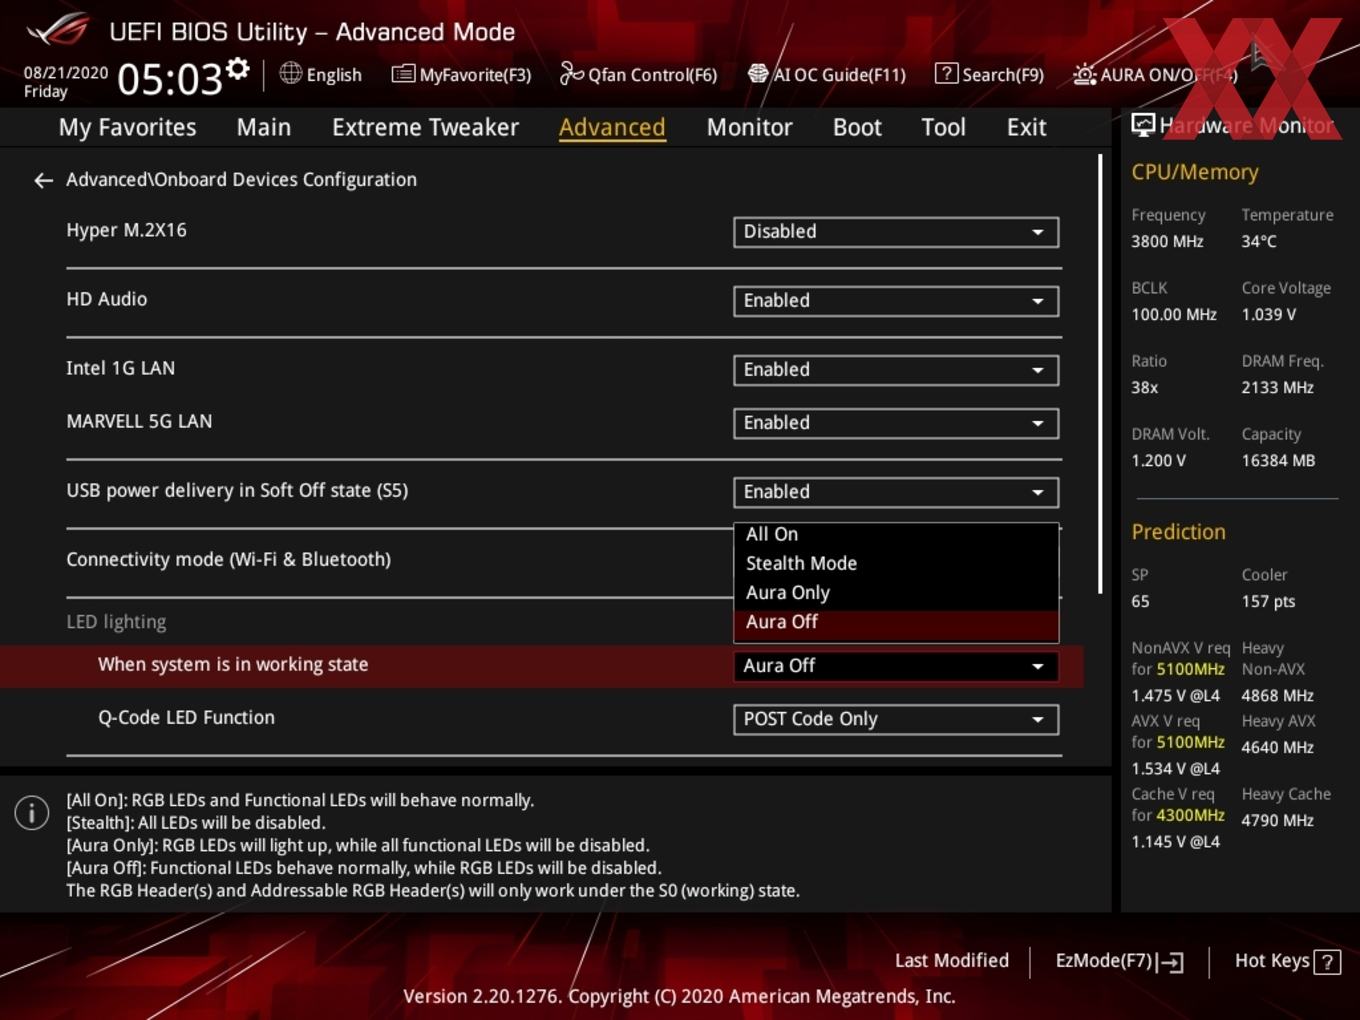Click the Hardware Monitor screen icon
Viewport: 1360px width, 1020px height.
pyautogui.click(x=1143, y=125)
